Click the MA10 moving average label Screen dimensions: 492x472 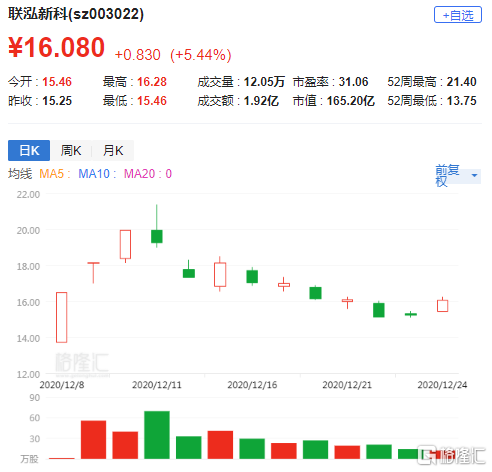click(x=97, y=174)
